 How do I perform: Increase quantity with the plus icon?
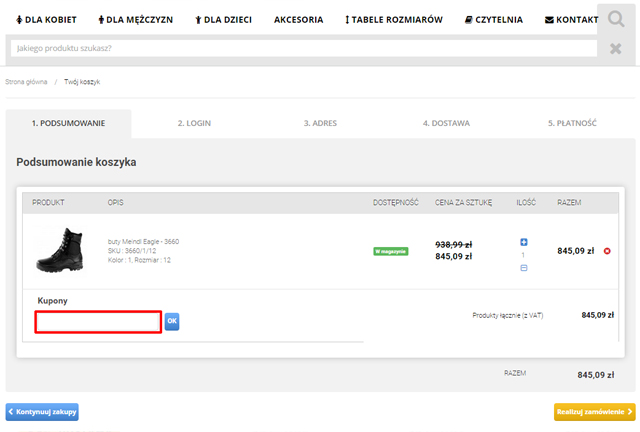[x=524, y=242]
